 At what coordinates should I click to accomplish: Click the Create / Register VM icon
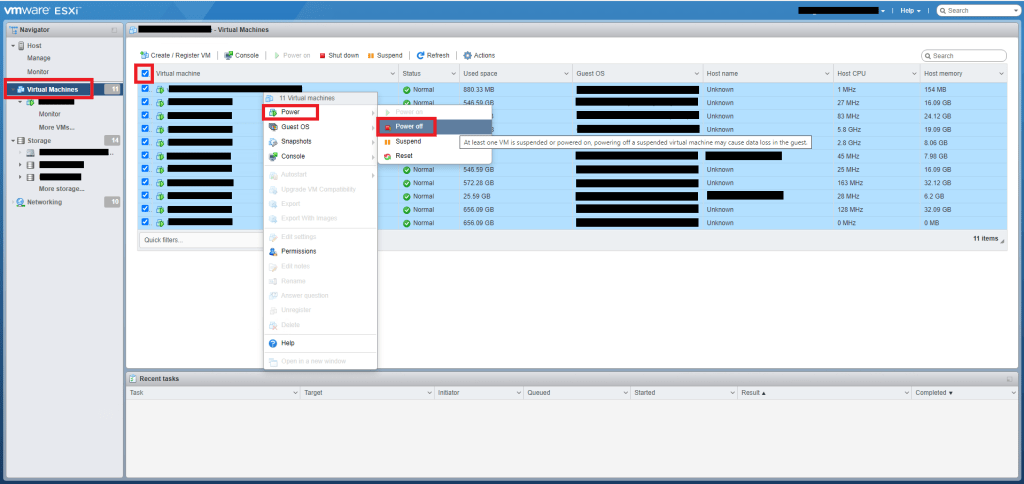pos(145,55)
